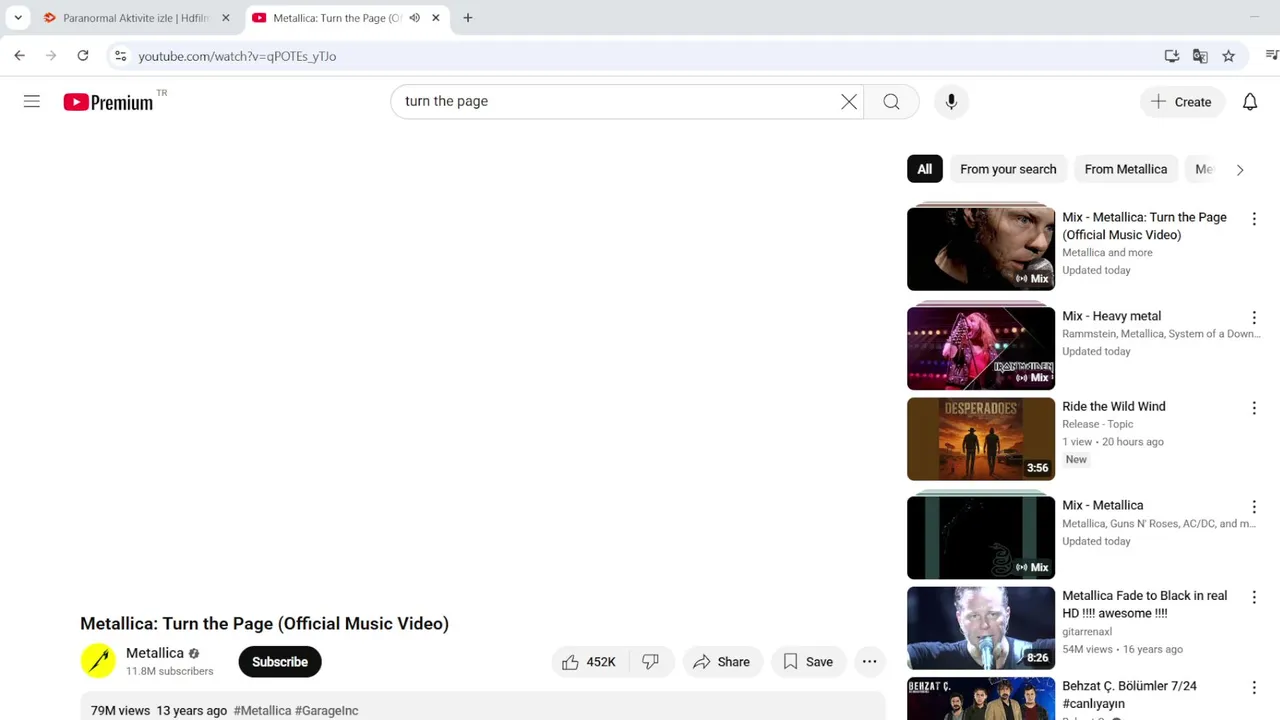Open options for Metallica Fade to Black video
The width and height of the screenshot is (1280, 720).
[x=1254, y=597]
